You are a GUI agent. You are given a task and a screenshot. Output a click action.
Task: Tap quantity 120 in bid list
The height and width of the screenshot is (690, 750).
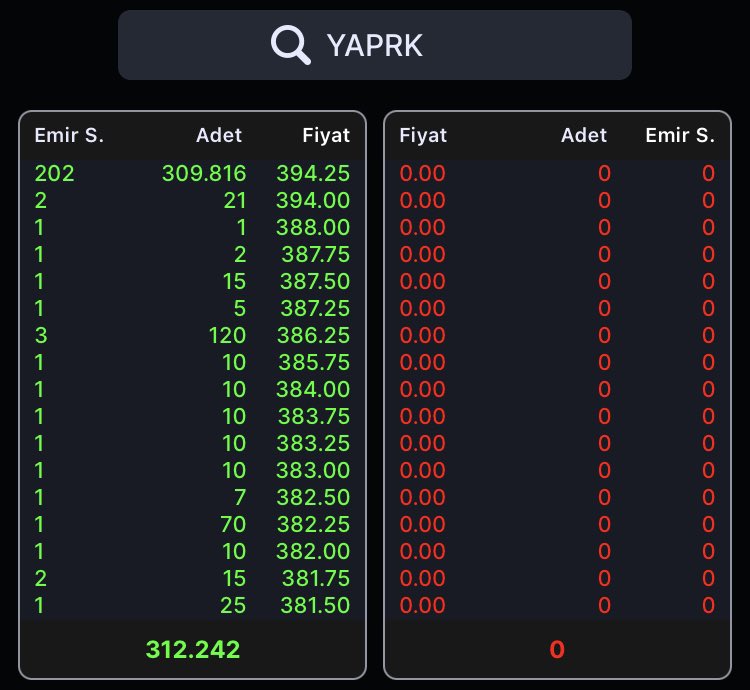228,335
